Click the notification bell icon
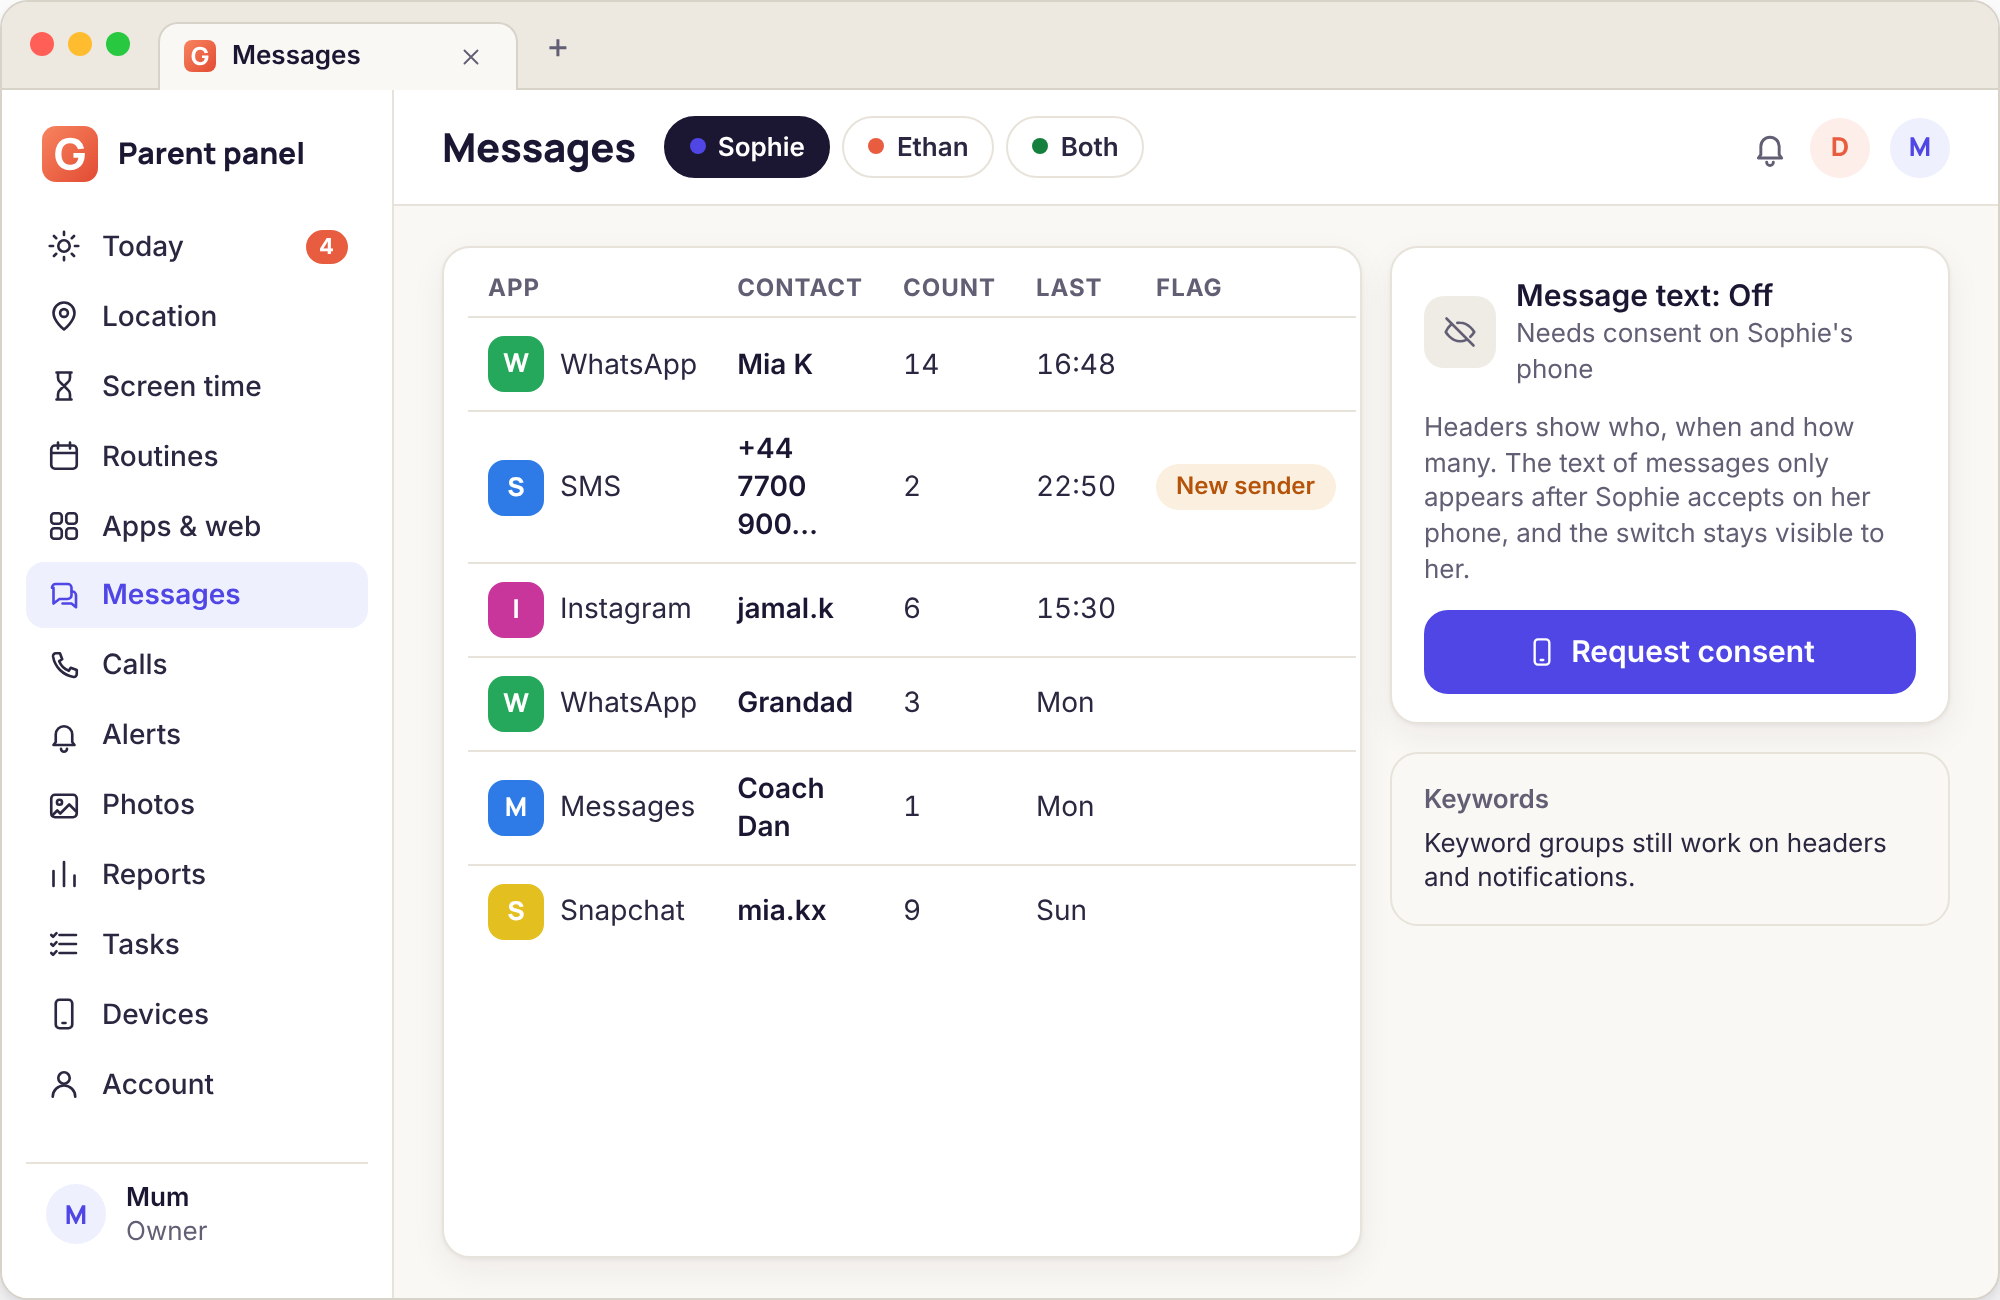This screenshot has width=2000, height=1300. (x=1770, y=149)
